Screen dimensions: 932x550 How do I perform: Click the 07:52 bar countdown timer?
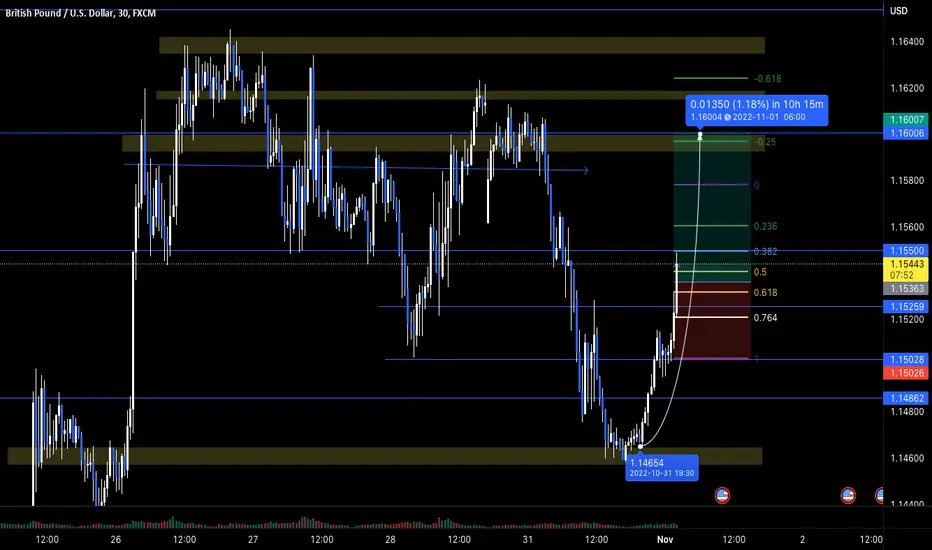coord(901,275)
